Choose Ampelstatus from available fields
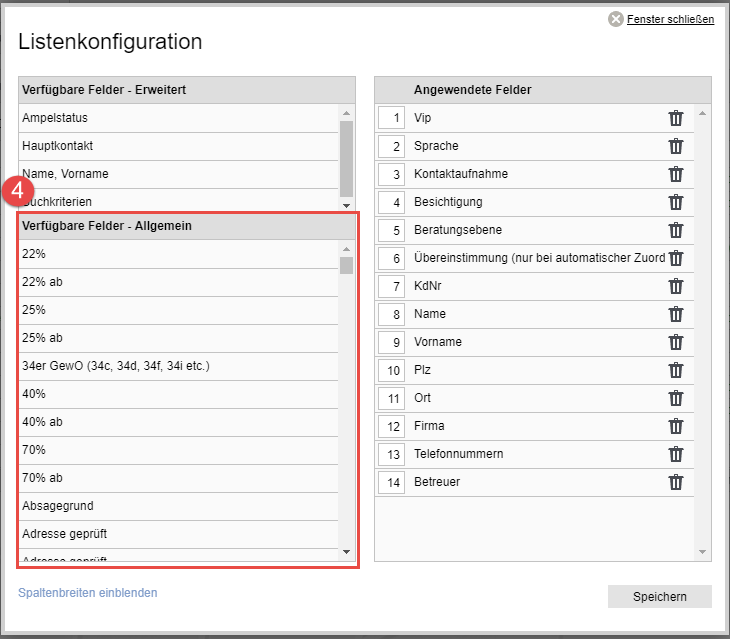 pos(56,118)
